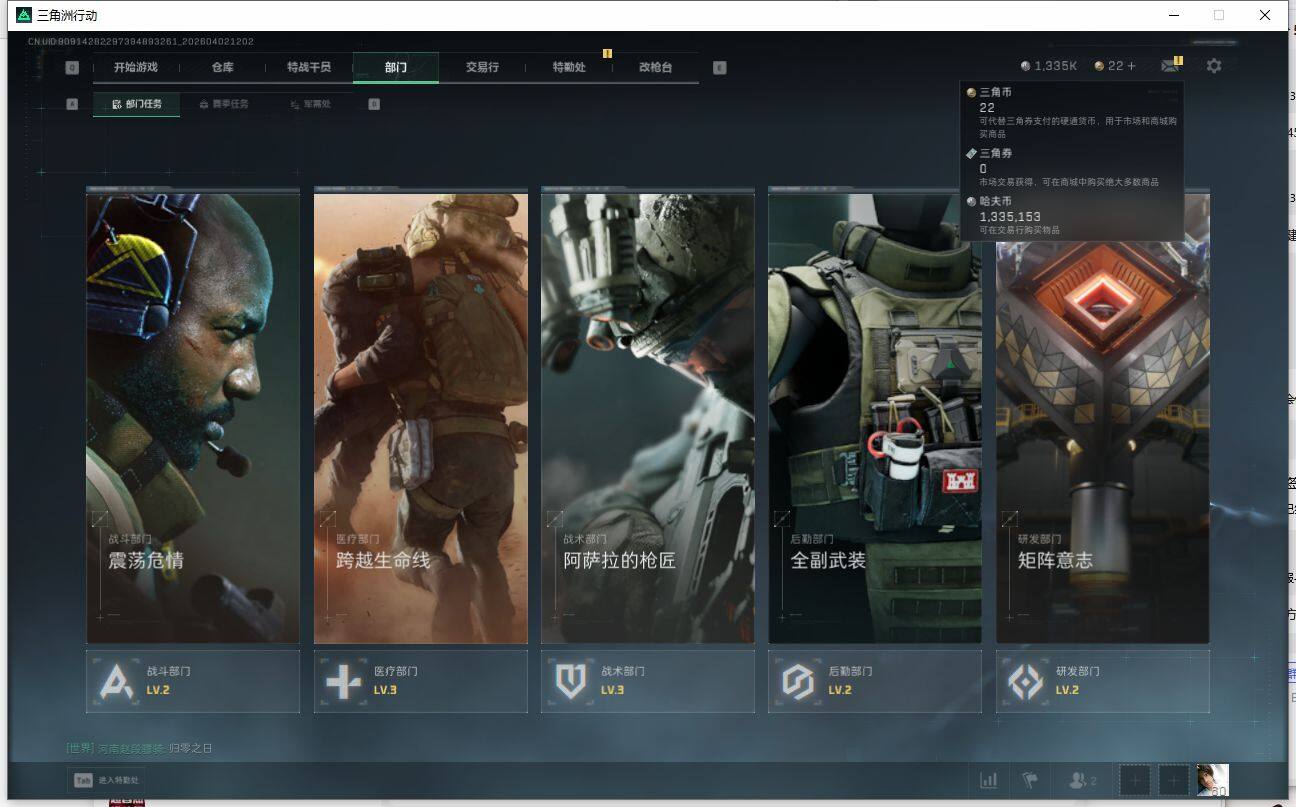
Task: Go to the 改枪台 tab
Action: [x=655, y=67]
